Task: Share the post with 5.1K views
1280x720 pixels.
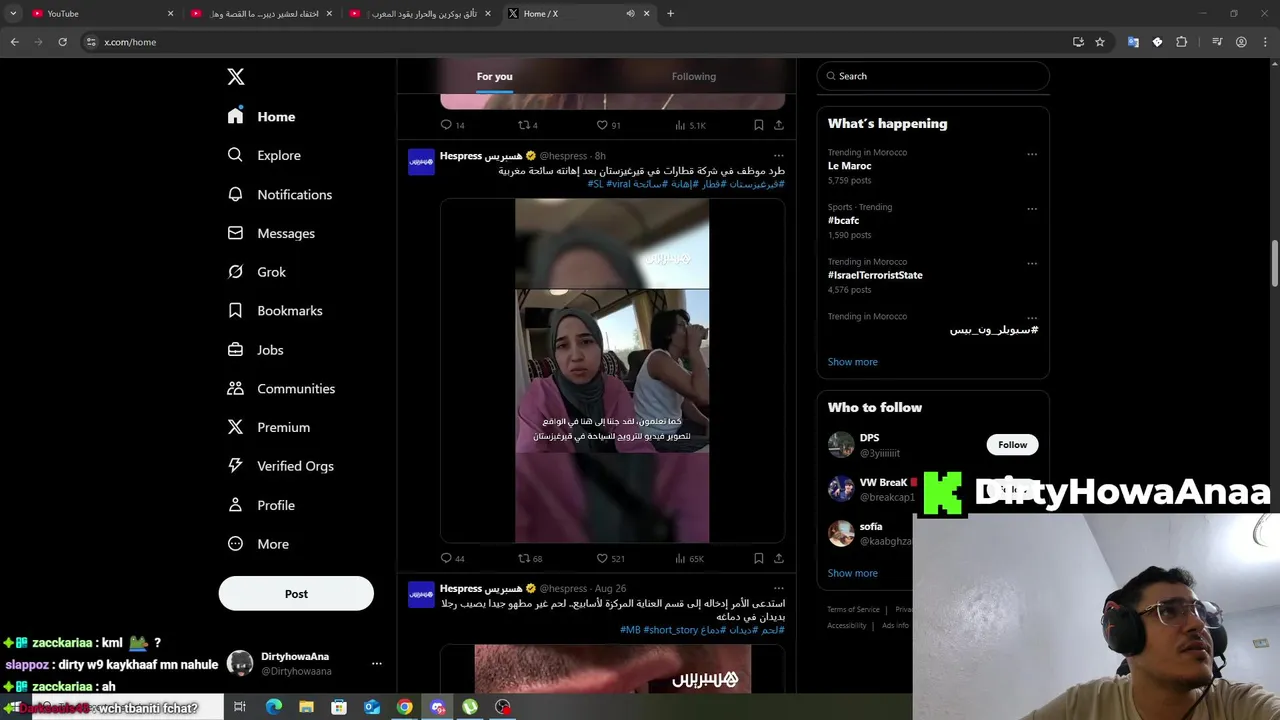Action: [779, 125]
